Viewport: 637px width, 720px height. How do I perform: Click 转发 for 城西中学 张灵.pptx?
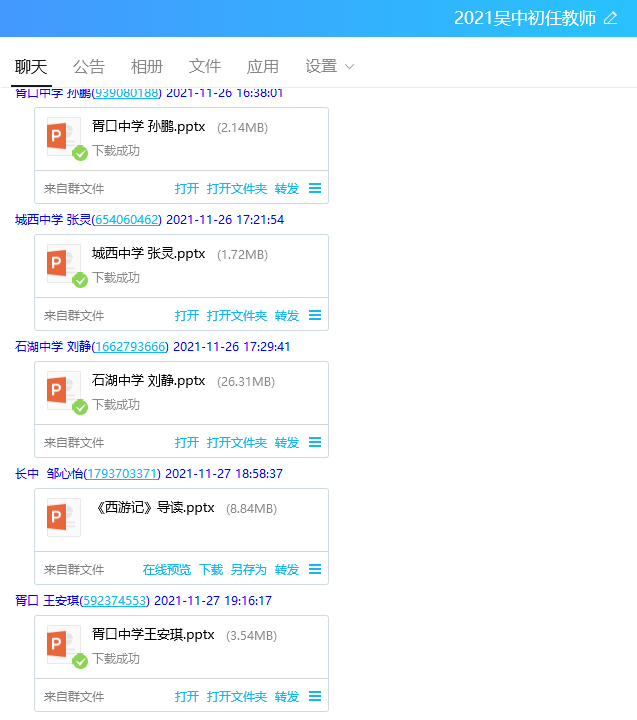287,316
